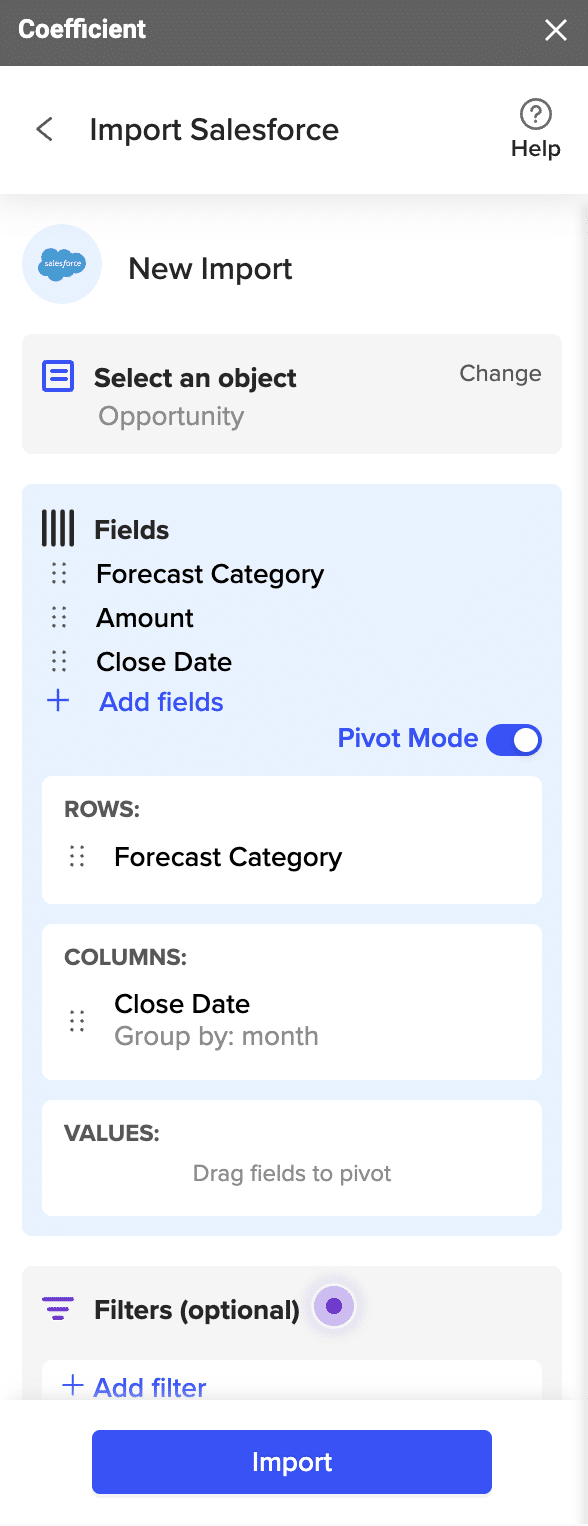Viewport: 588px width, 1526px height.
Task: Select Close Date in the Columns box
Action: coord(182,1004)
